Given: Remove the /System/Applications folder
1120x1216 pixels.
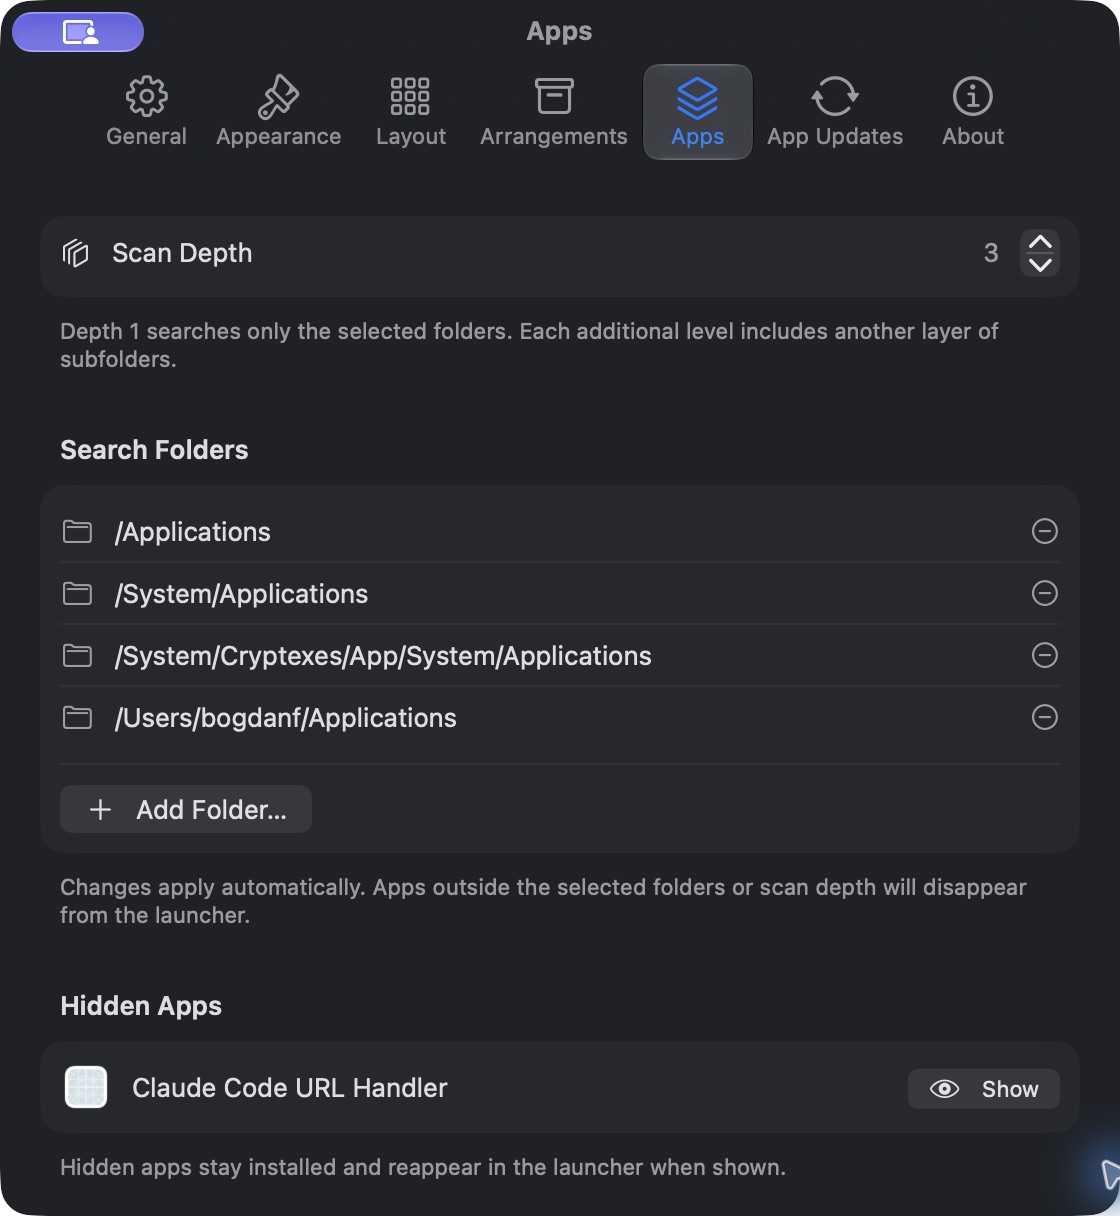Looking at the screenshot, I should click(1044, 593).
